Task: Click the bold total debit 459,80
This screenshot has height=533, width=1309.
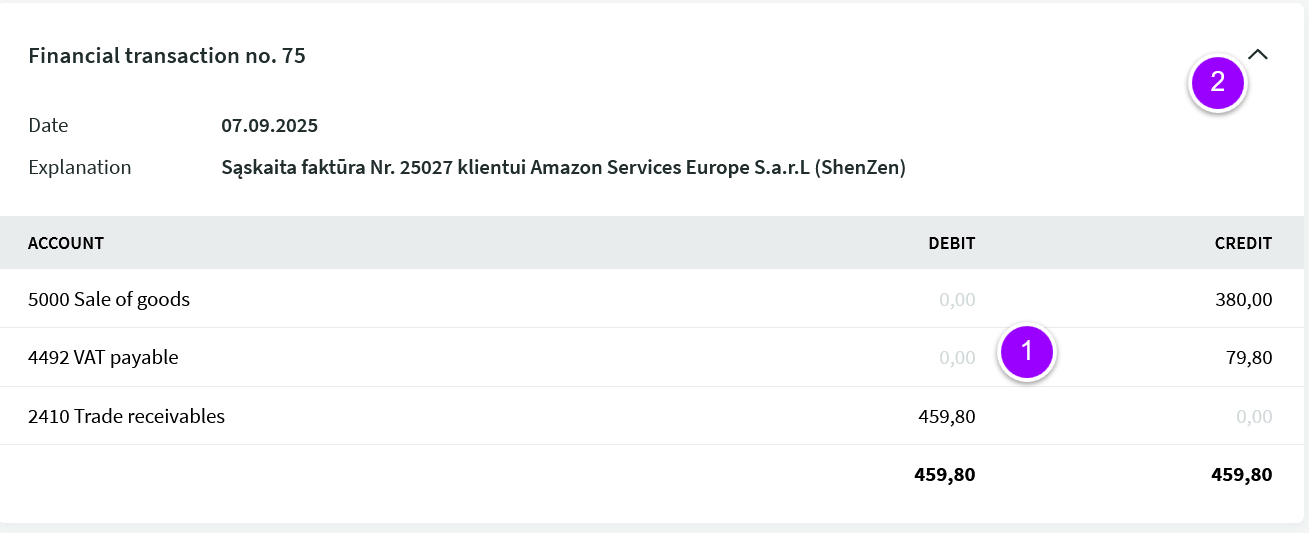Action: pyautogui.click(x=945, y=475)
